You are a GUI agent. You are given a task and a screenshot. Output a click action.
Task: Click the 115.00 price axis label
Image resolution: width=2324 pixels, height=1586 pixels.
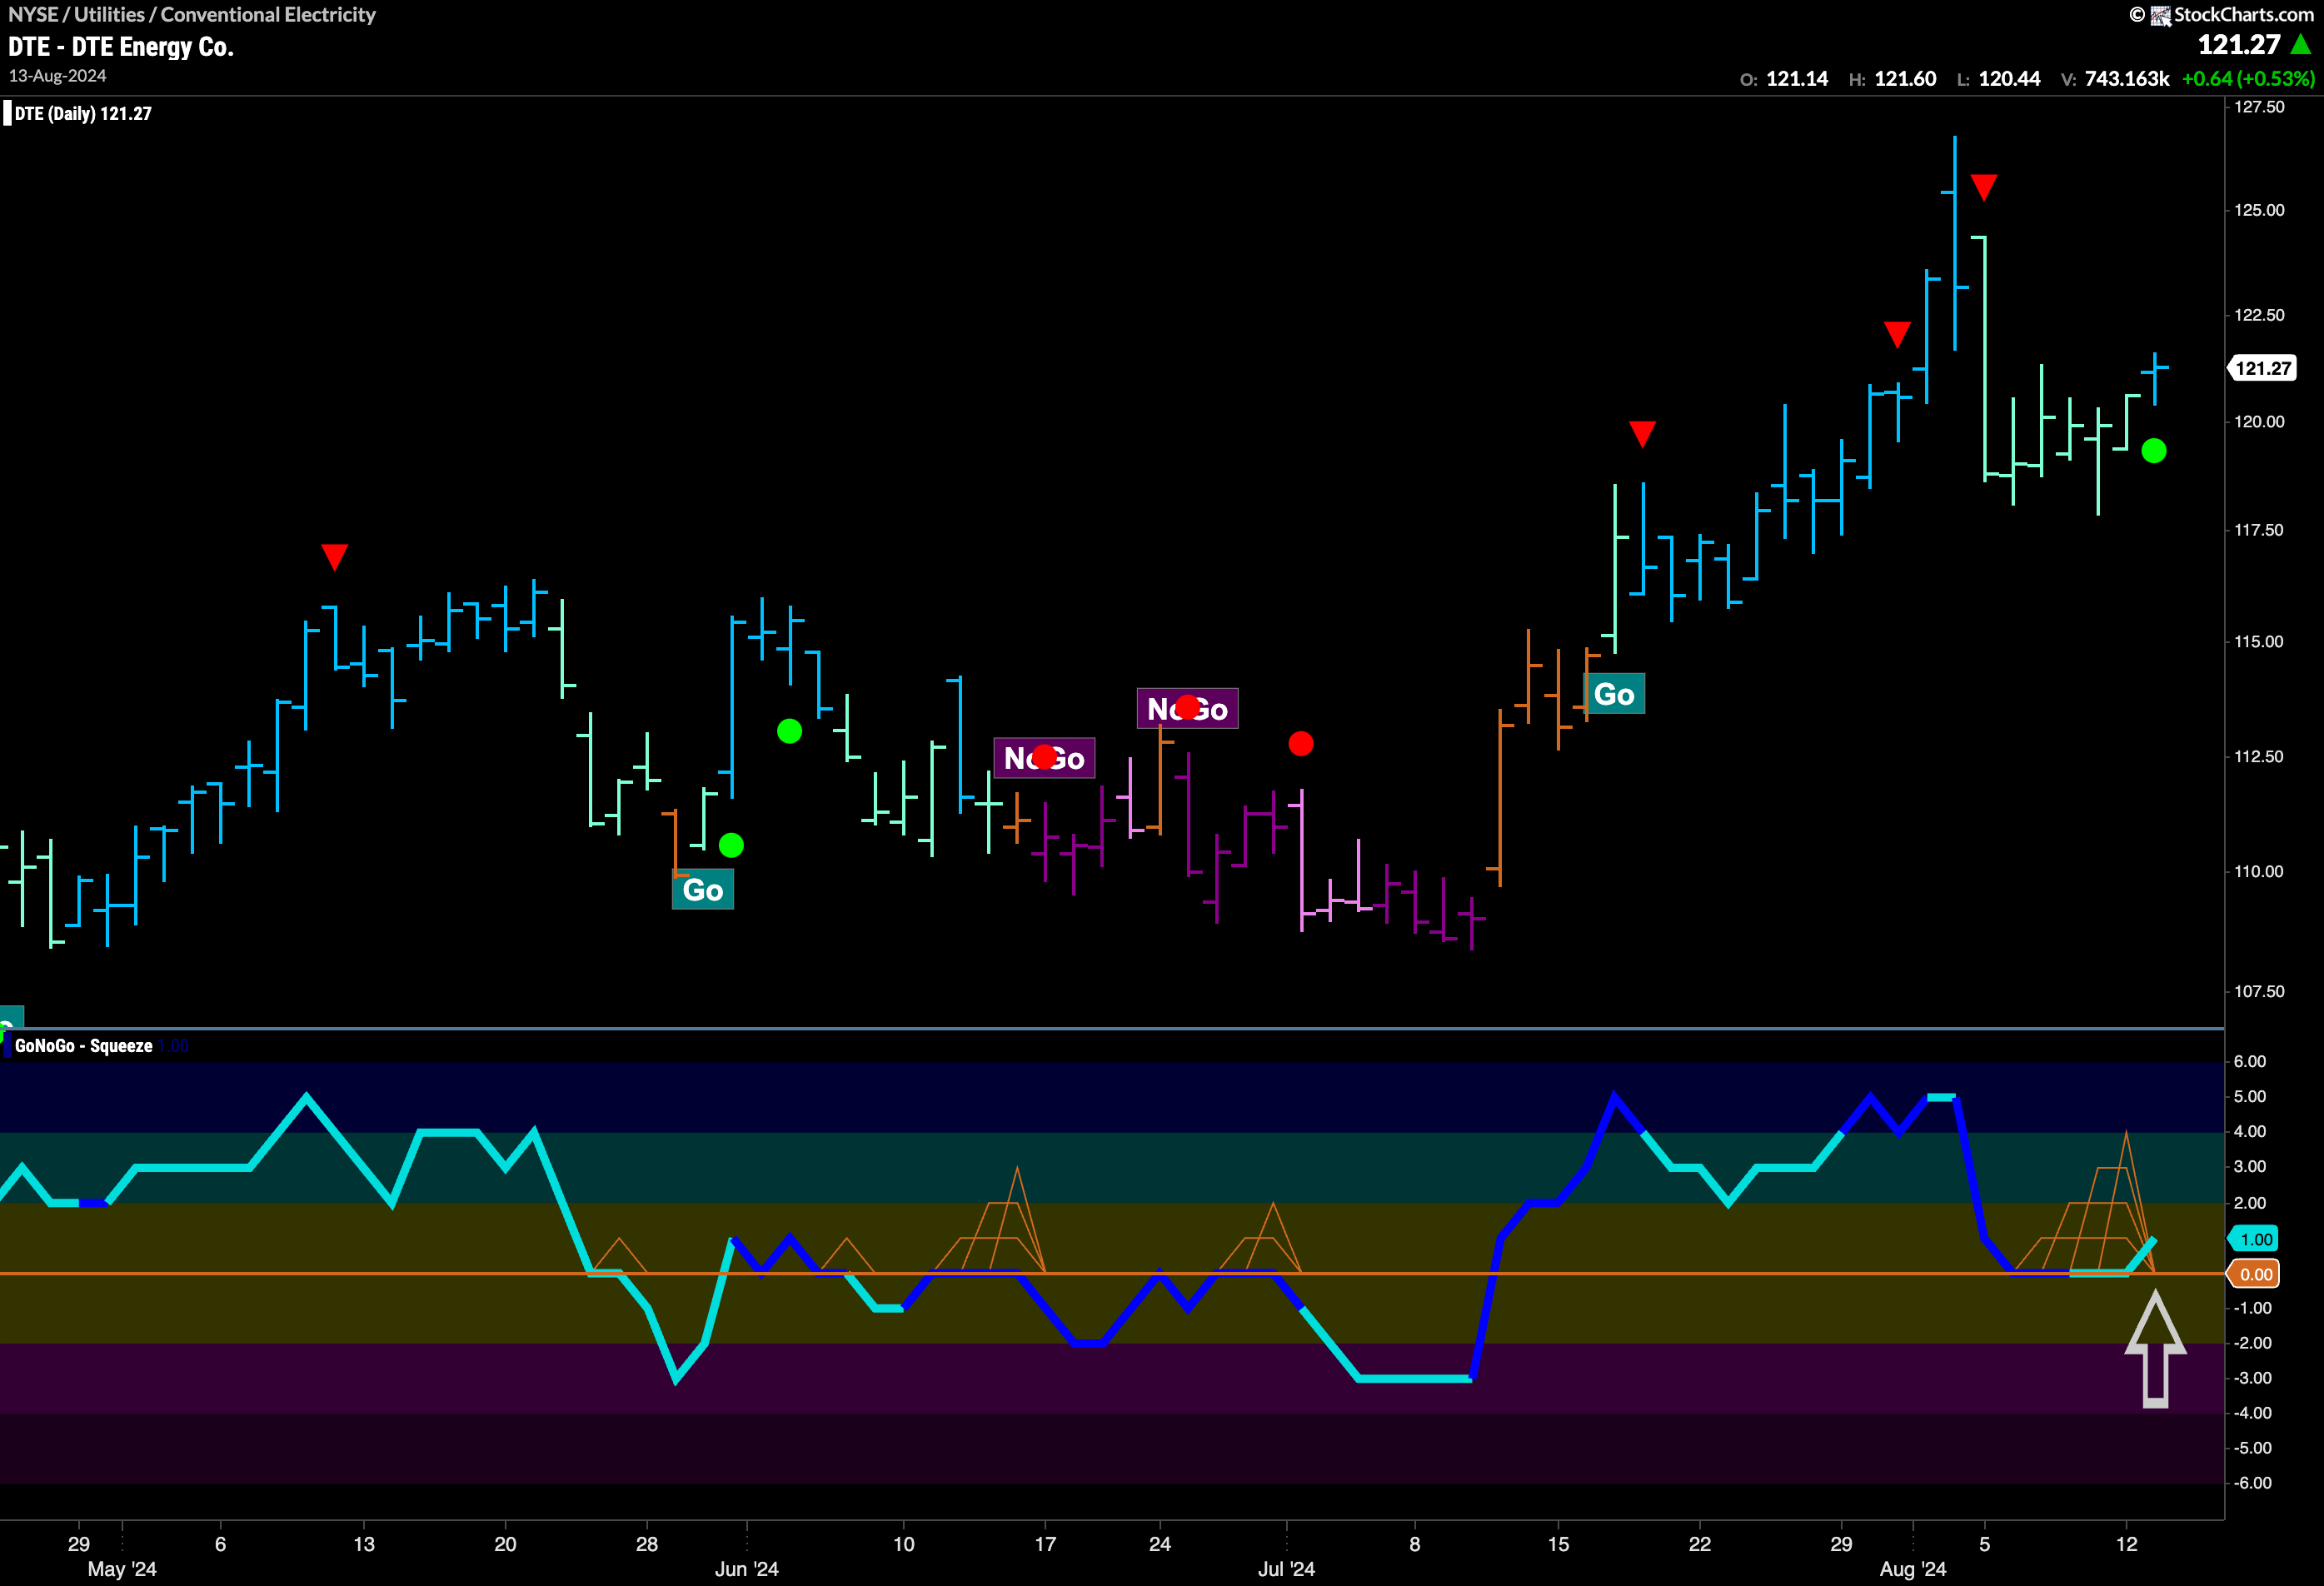point(2260,642)
